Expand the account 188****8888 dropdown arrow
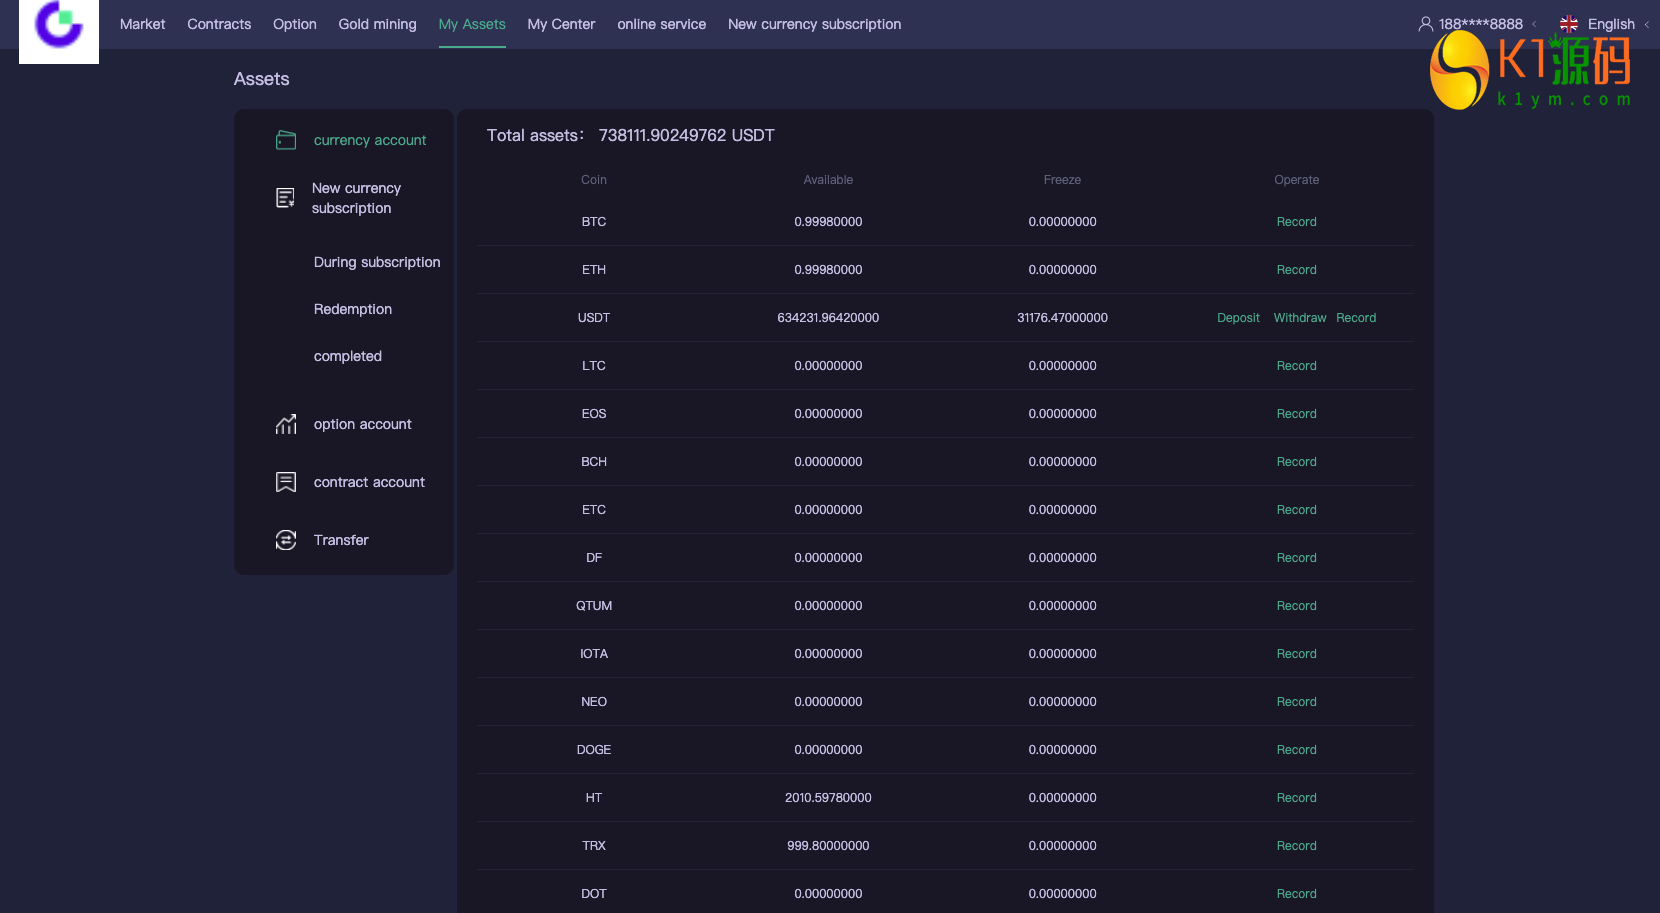Screen dimensions: 1660x913 pyautogui.click(x=1534, y=24)
